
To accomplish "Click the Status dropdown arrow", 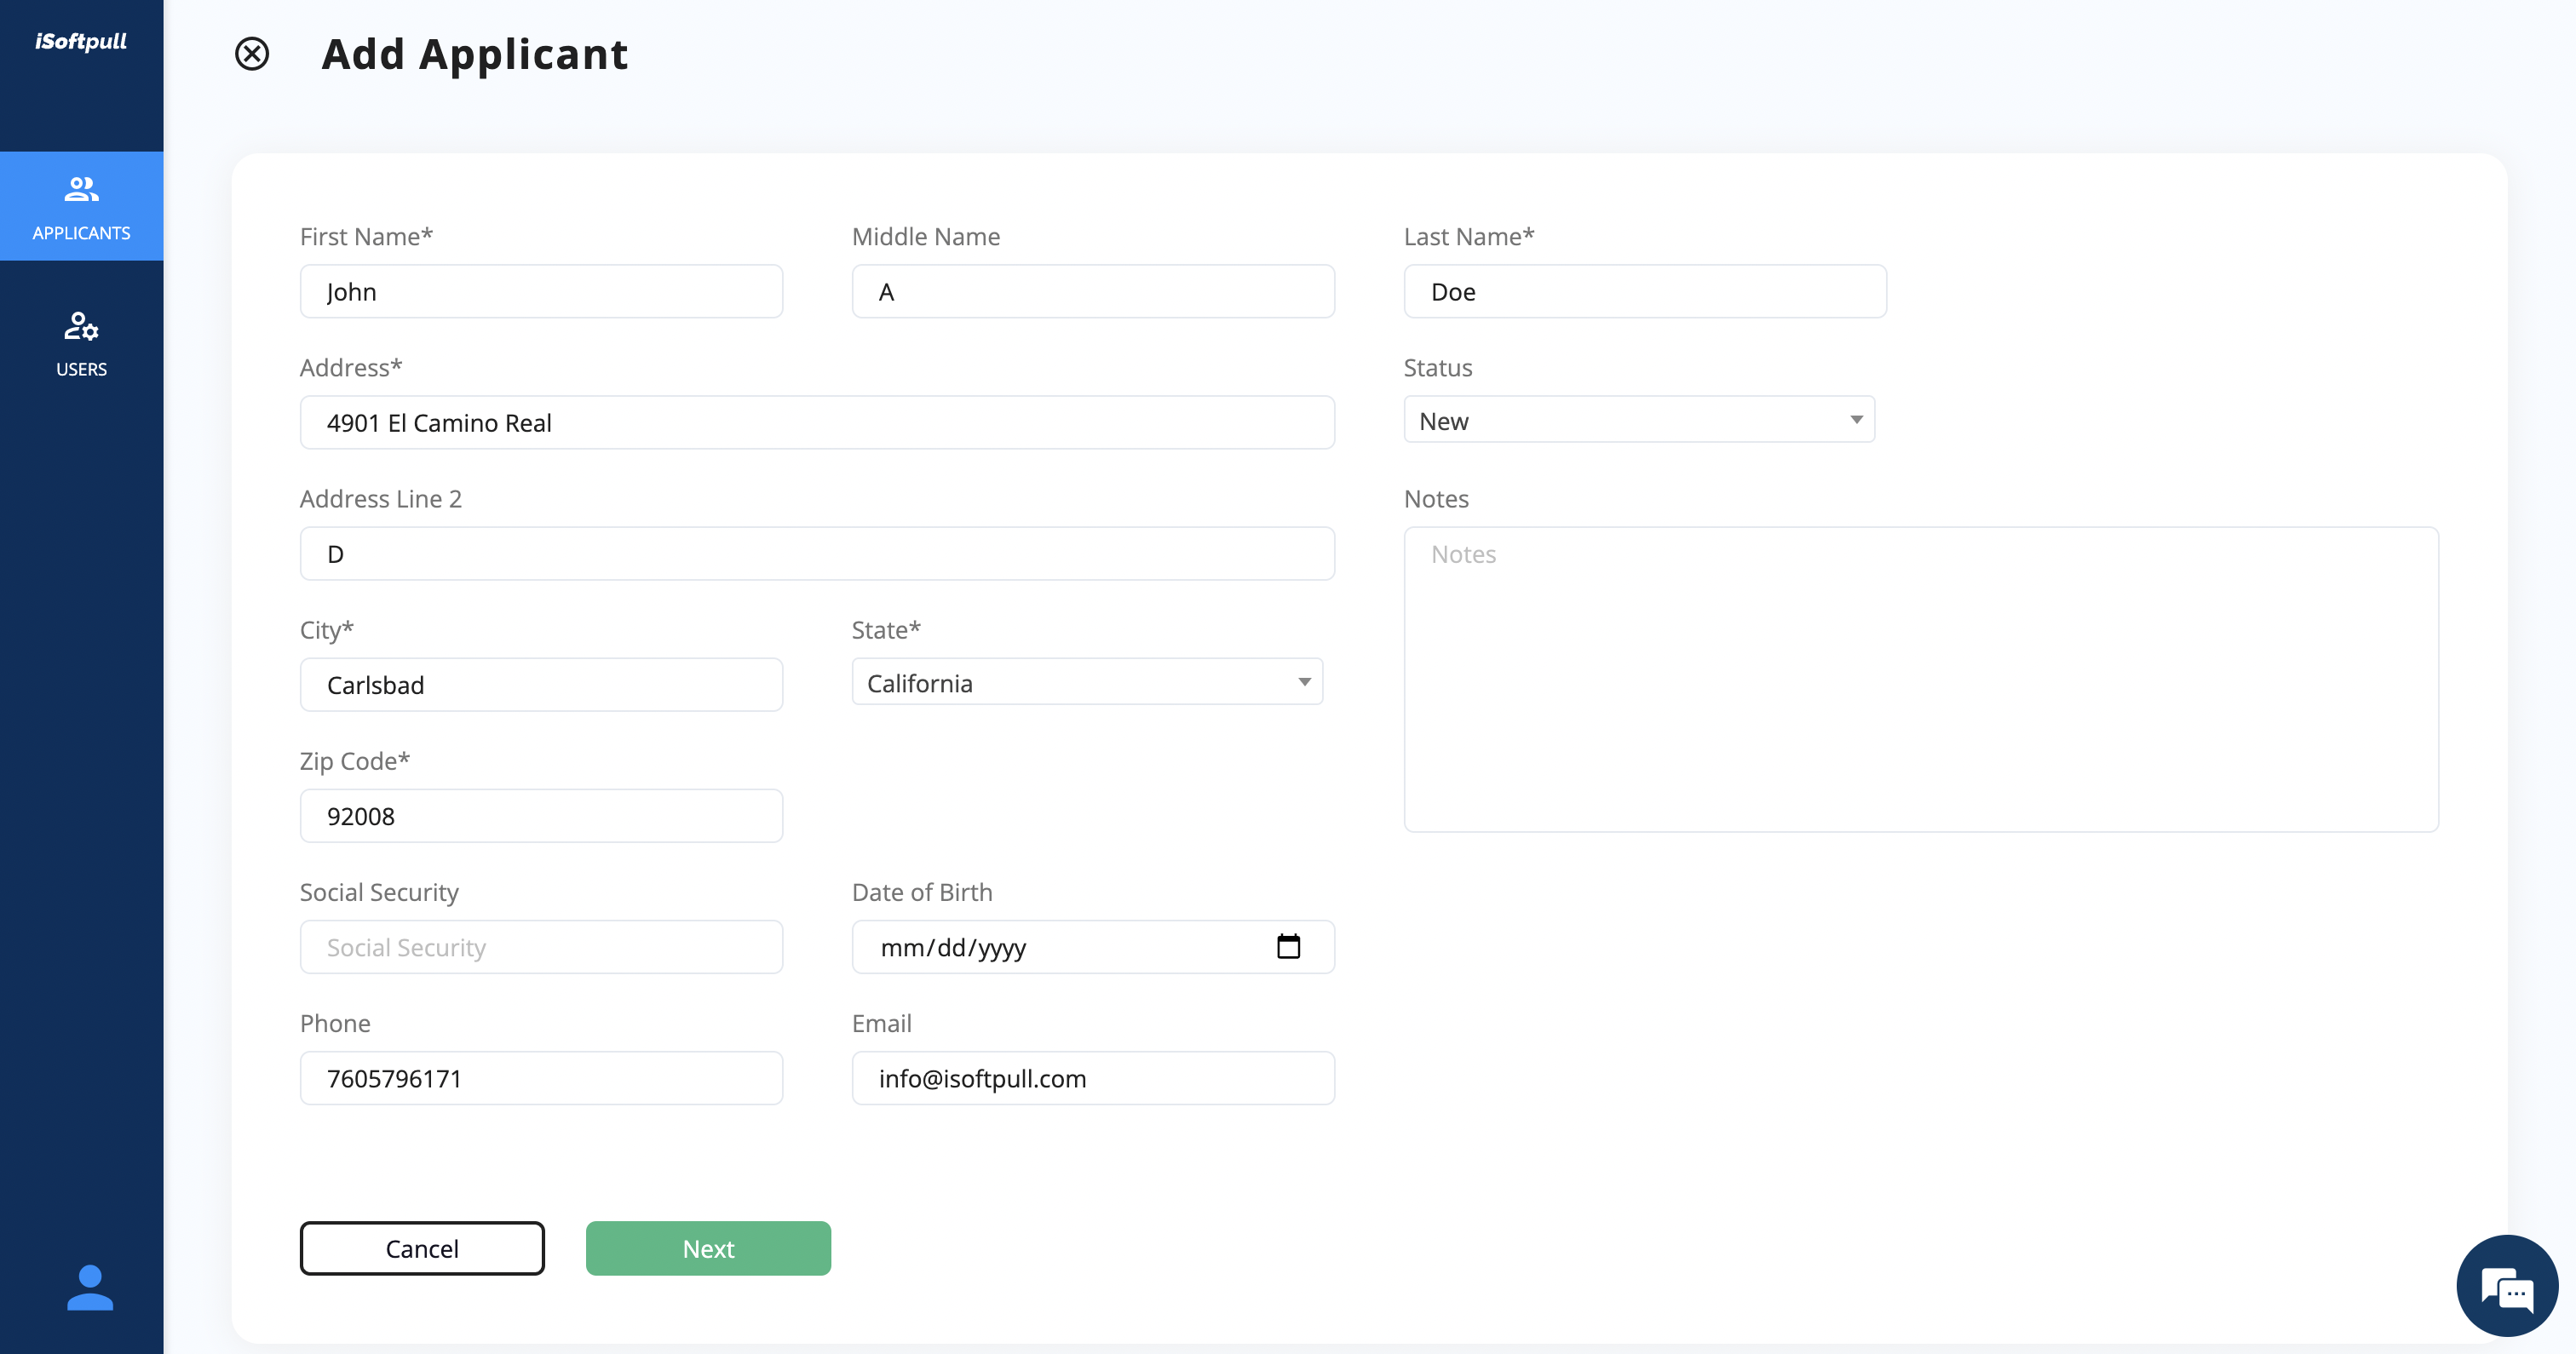I will point(1855,419).
